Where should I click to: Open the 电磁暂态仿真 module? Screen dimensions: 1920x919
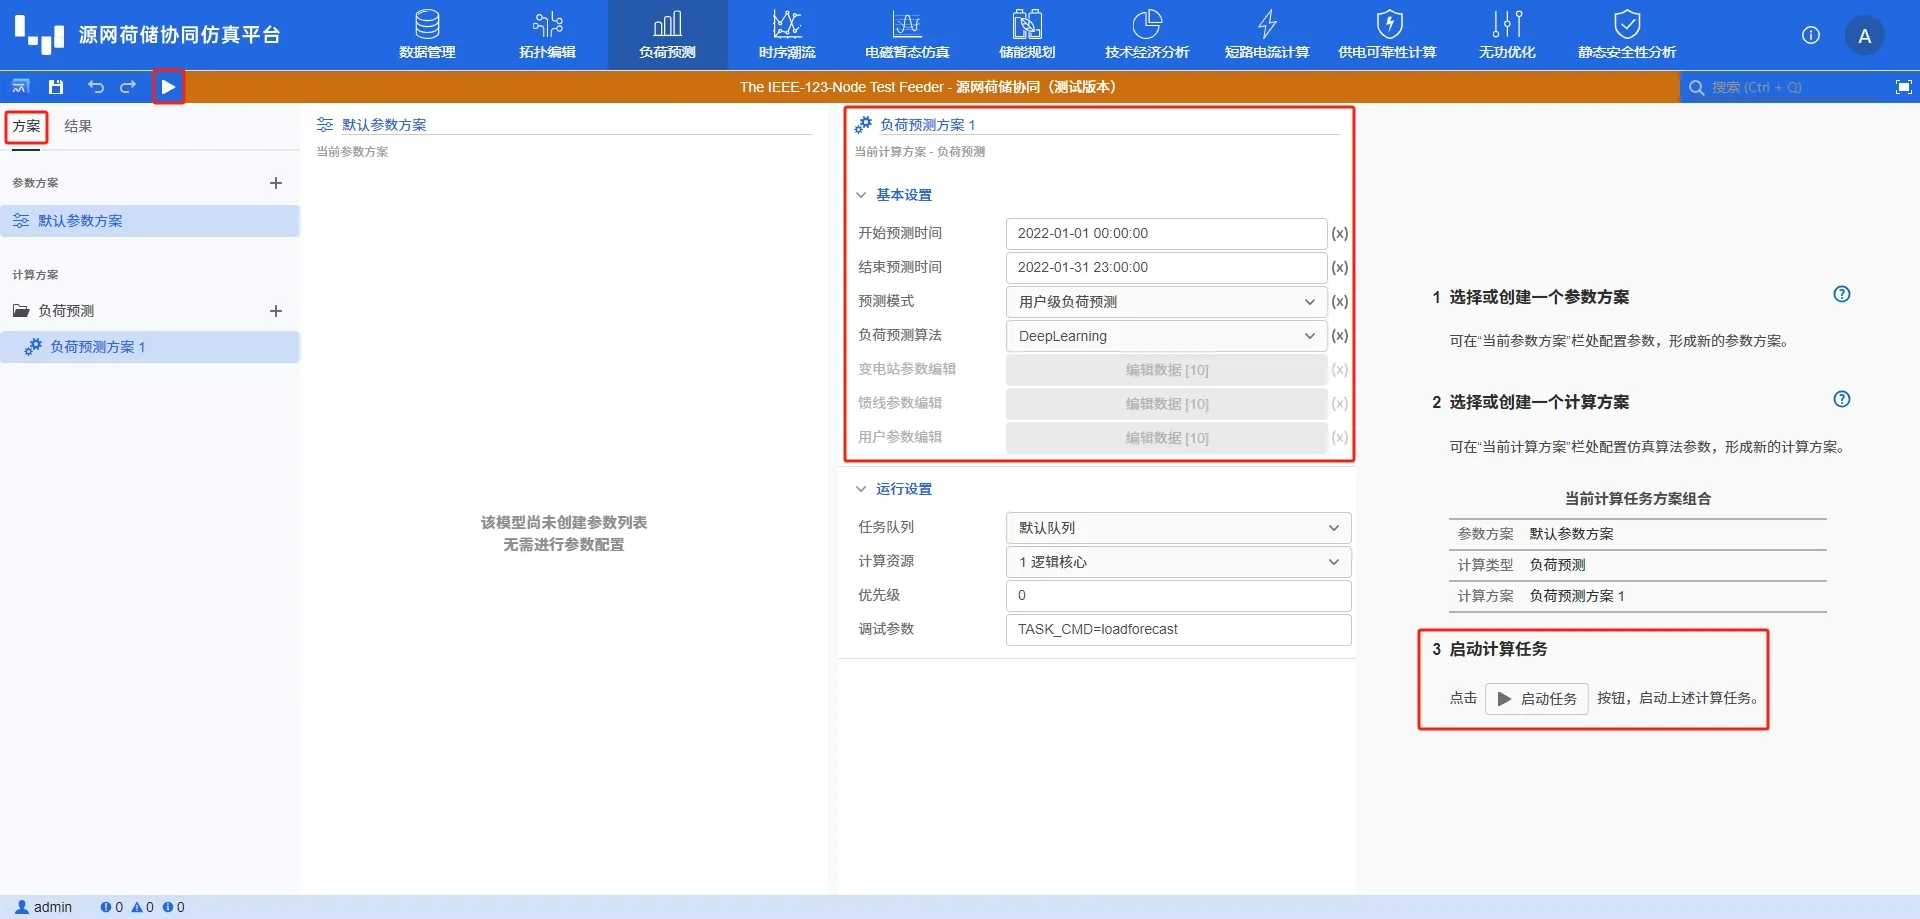coord(907,35)
